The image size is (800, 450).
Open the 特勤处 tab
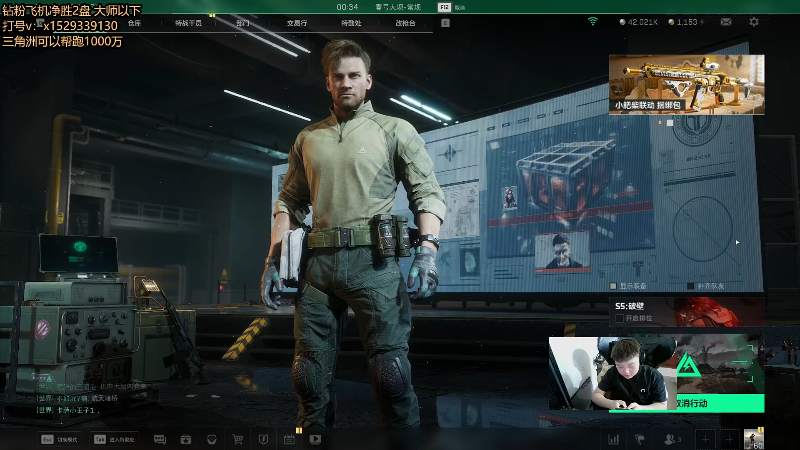pyautogui.click(x=351, y=23)
